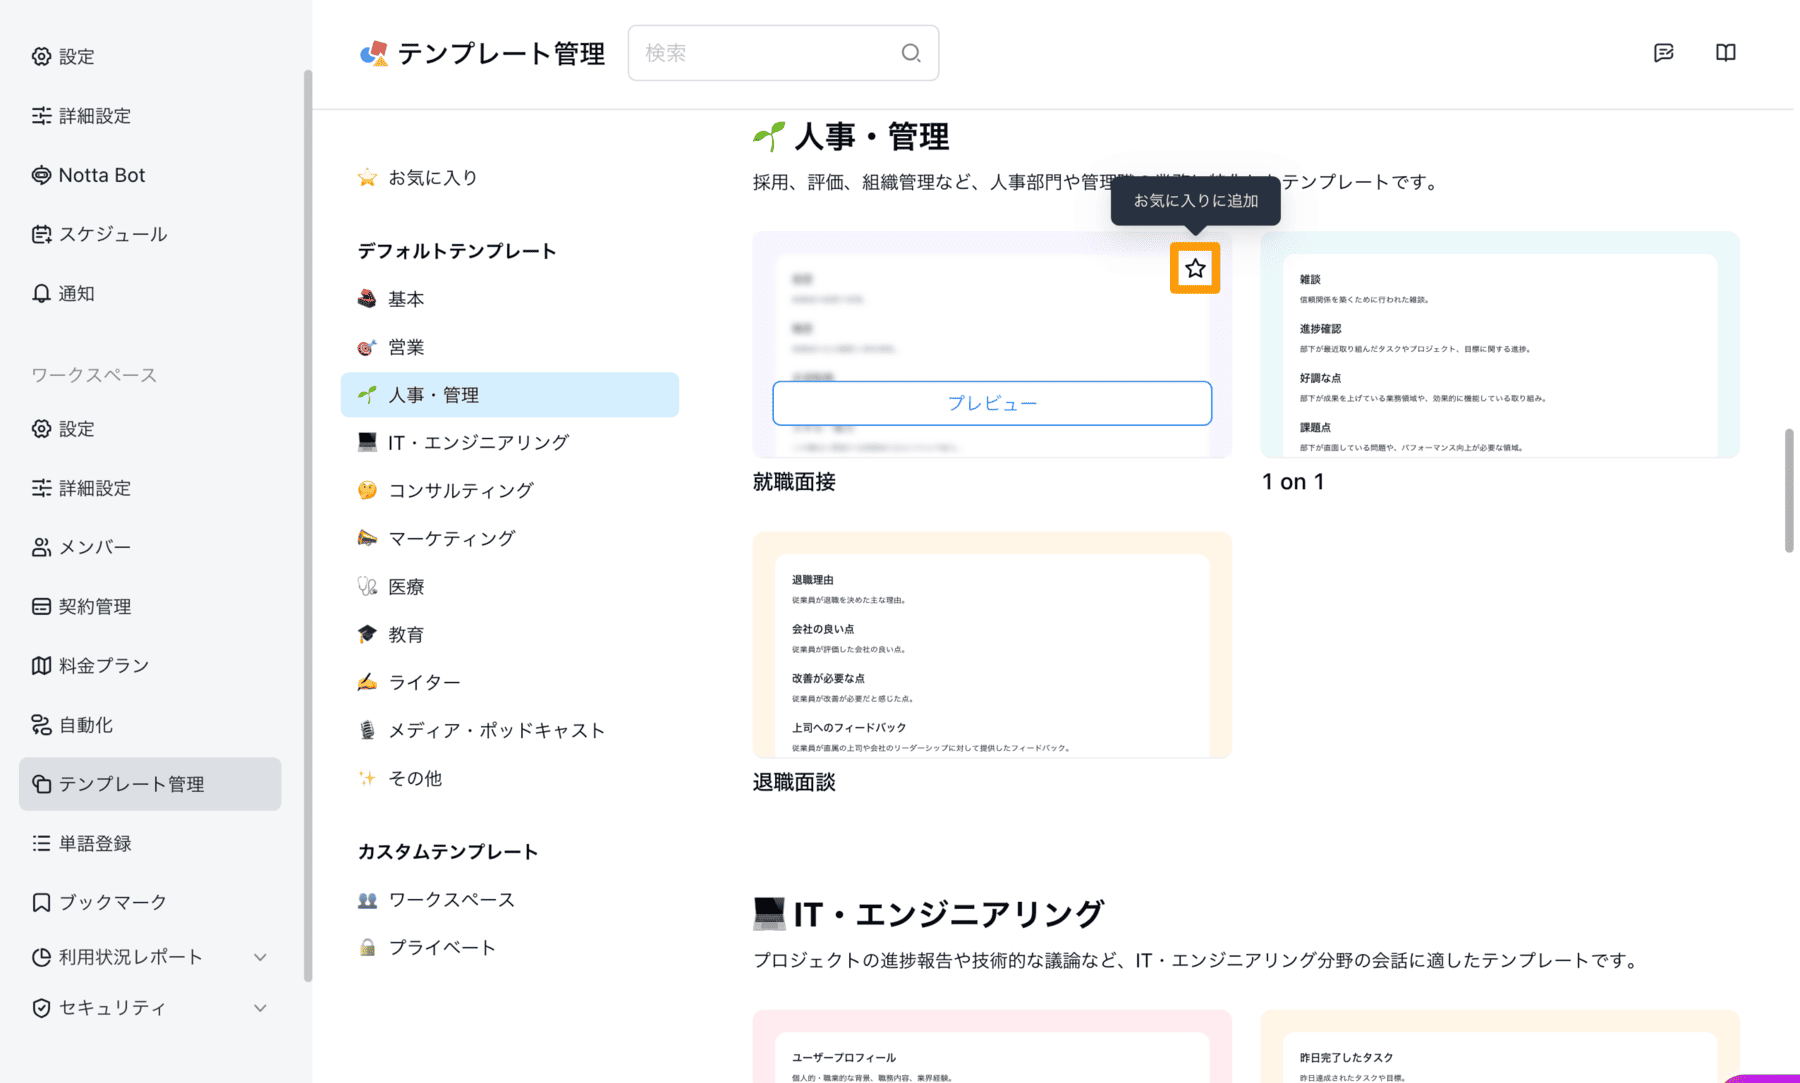Select the 医療 template category
This screenshot has height=1083, width=1800.
click(x=509, y=587)
